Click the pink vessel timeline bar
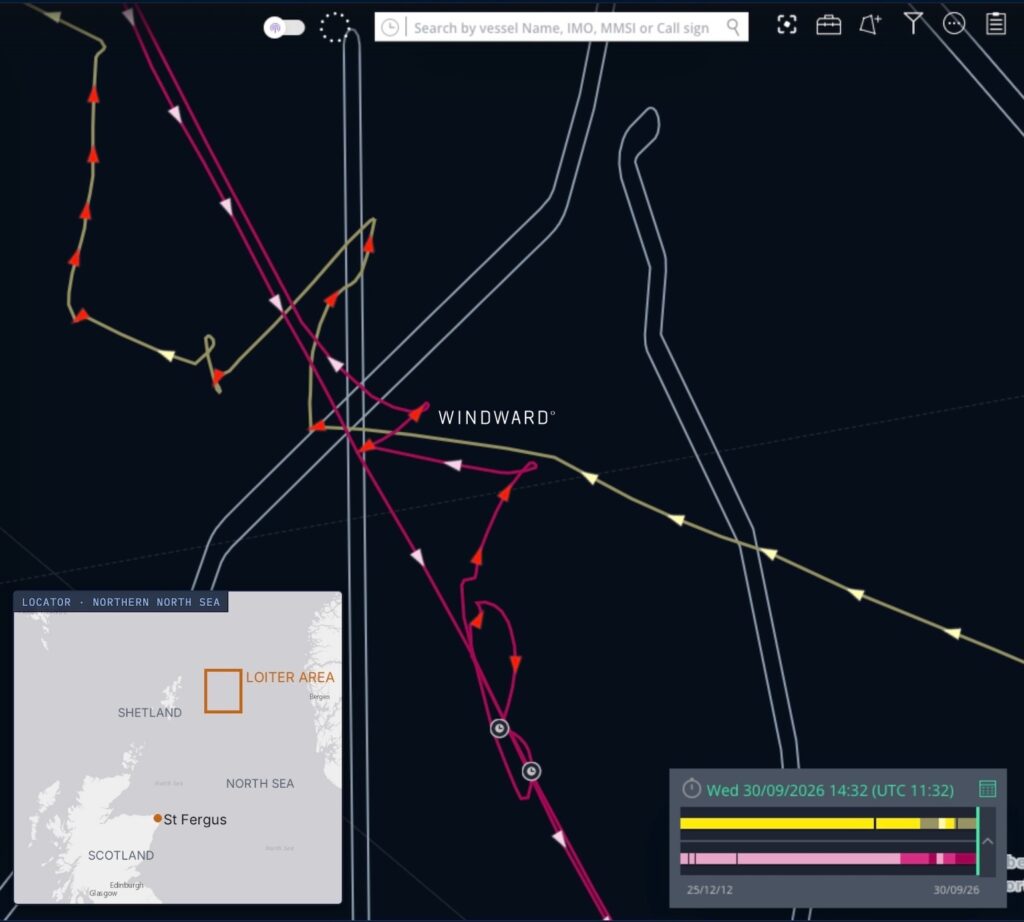The height and width of the screenshot is (922, 1024). tap(828, 859)
